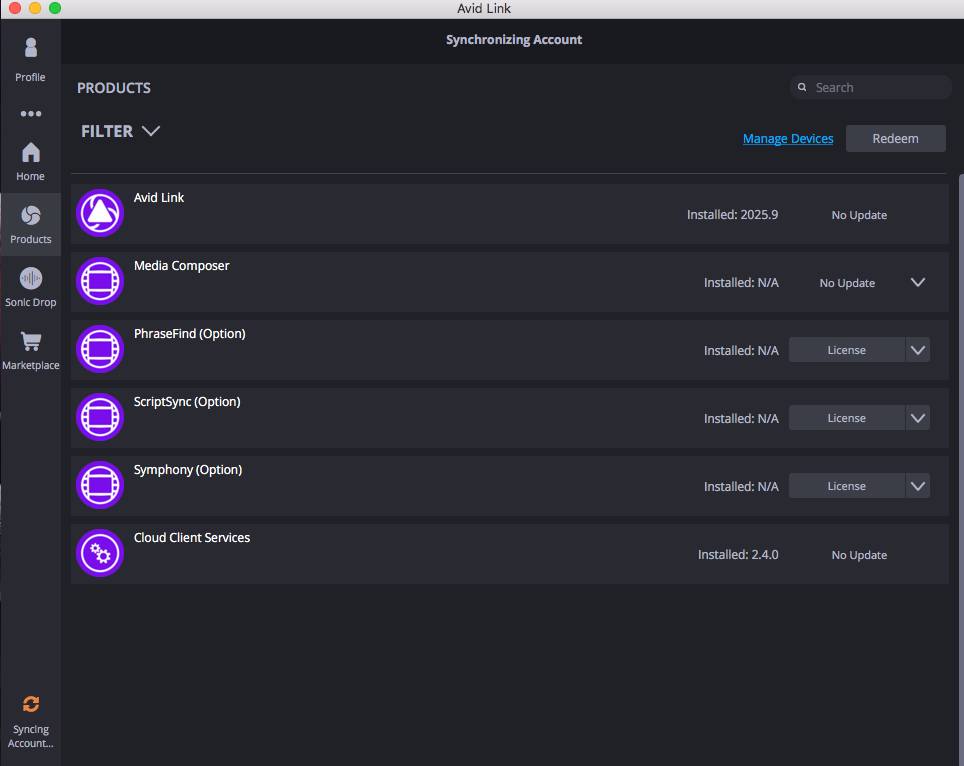Viewport: 964px width, 766px height.
Task: Expand the FILTER dropdown
Action: point(120,131)
